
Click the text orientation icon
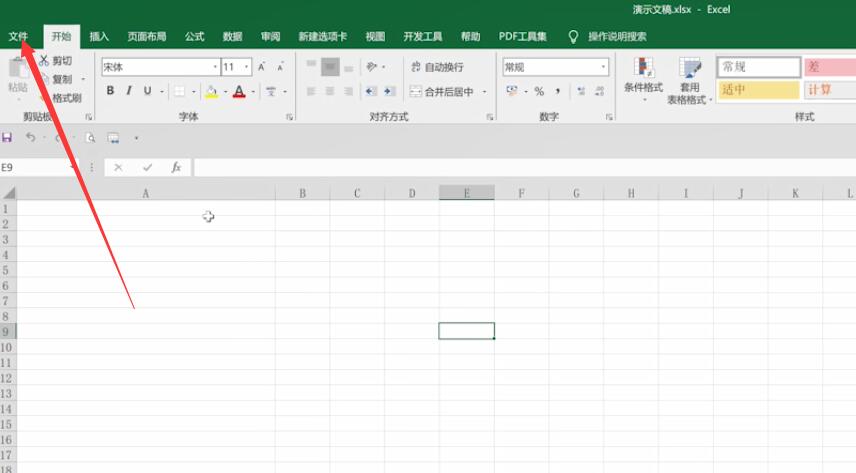pyautogui.click(x=372, y=67)
